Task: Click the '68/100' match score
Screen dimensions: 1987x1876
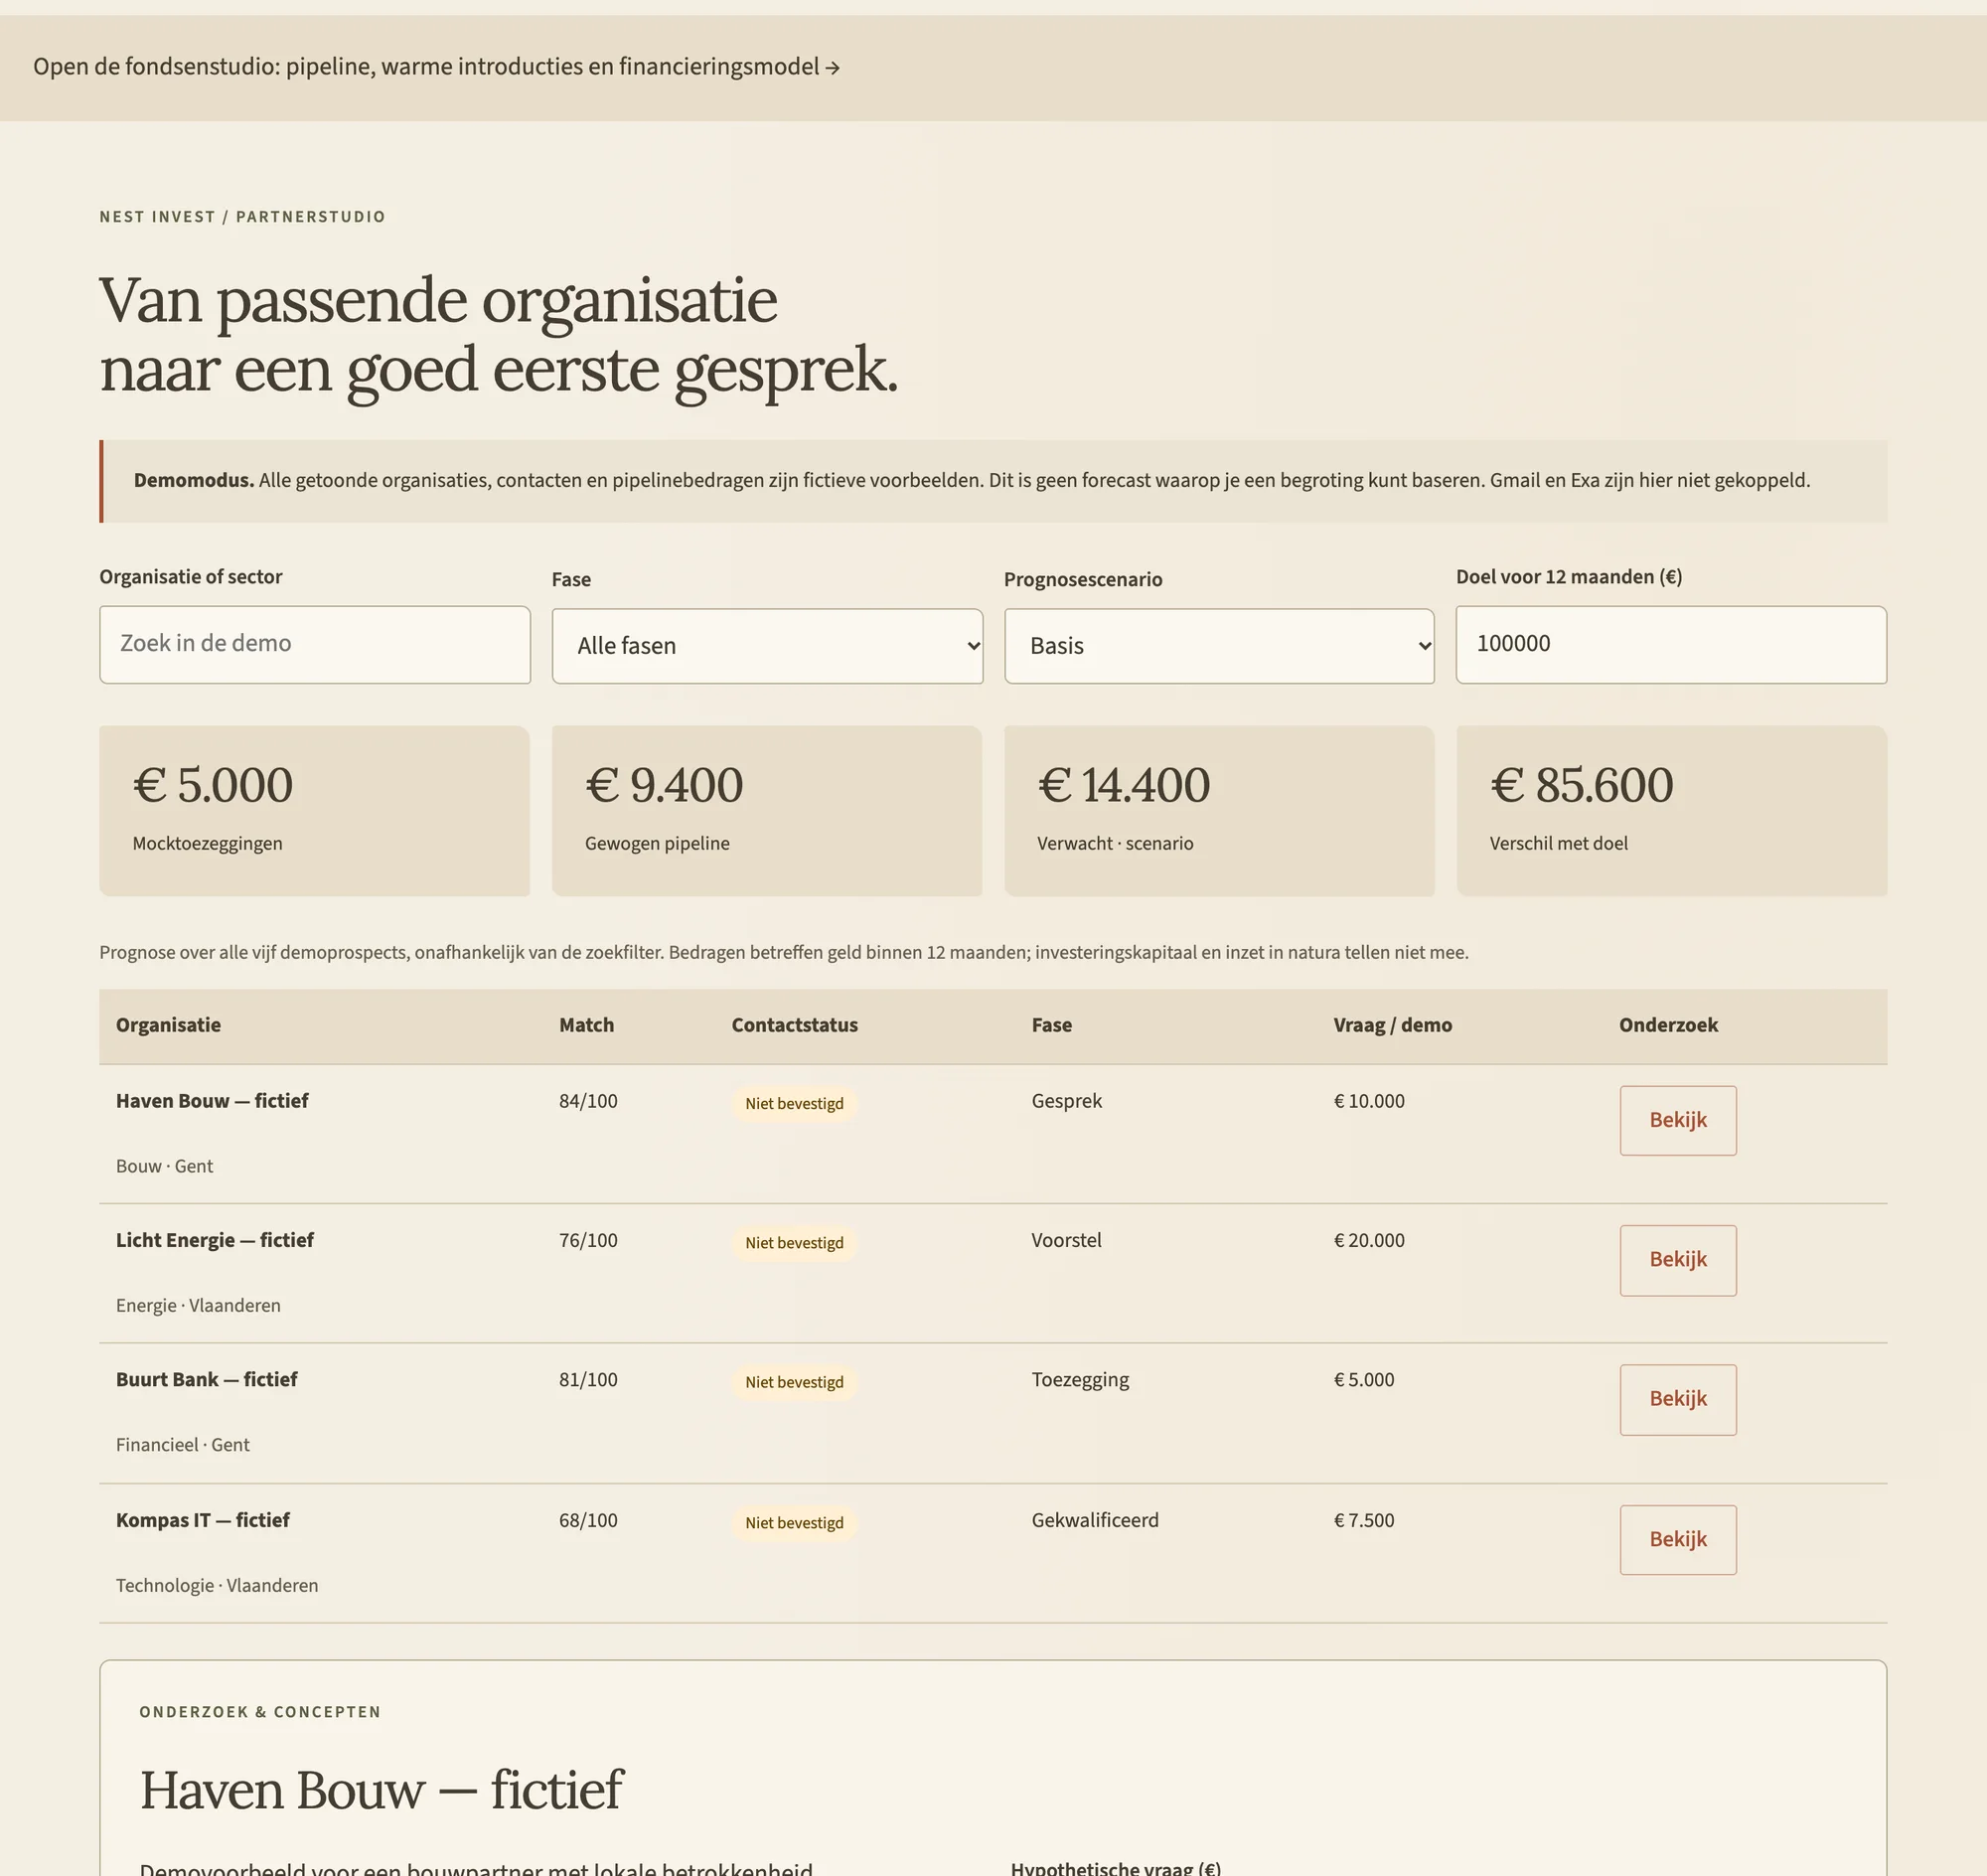Action: click(588, 1520)
